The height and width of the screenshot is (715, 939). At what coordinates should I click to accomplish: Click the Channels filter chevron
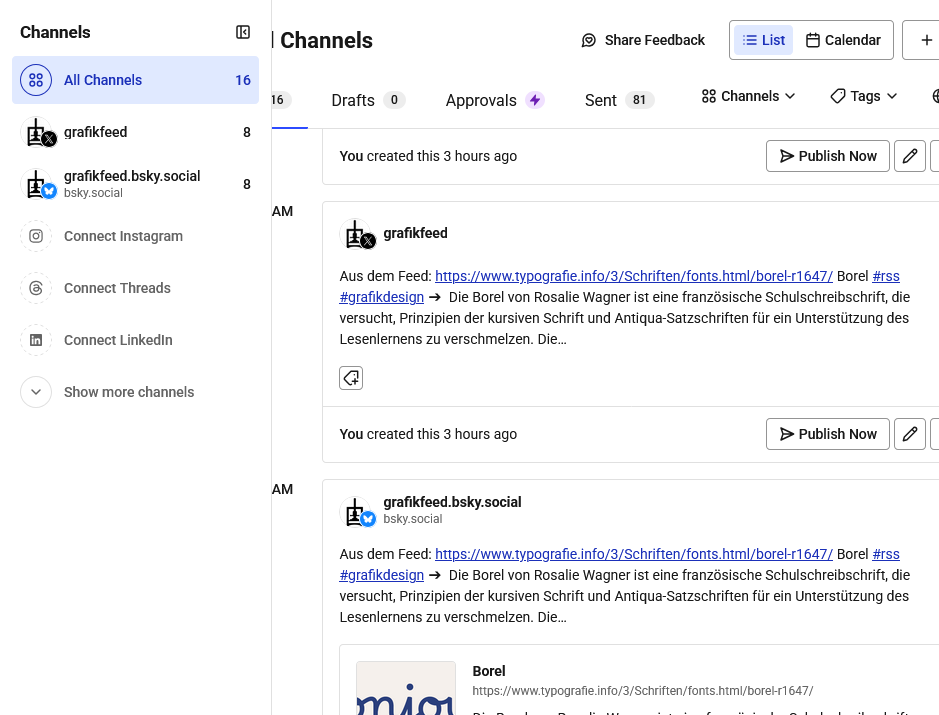click(x=790, y=96)
